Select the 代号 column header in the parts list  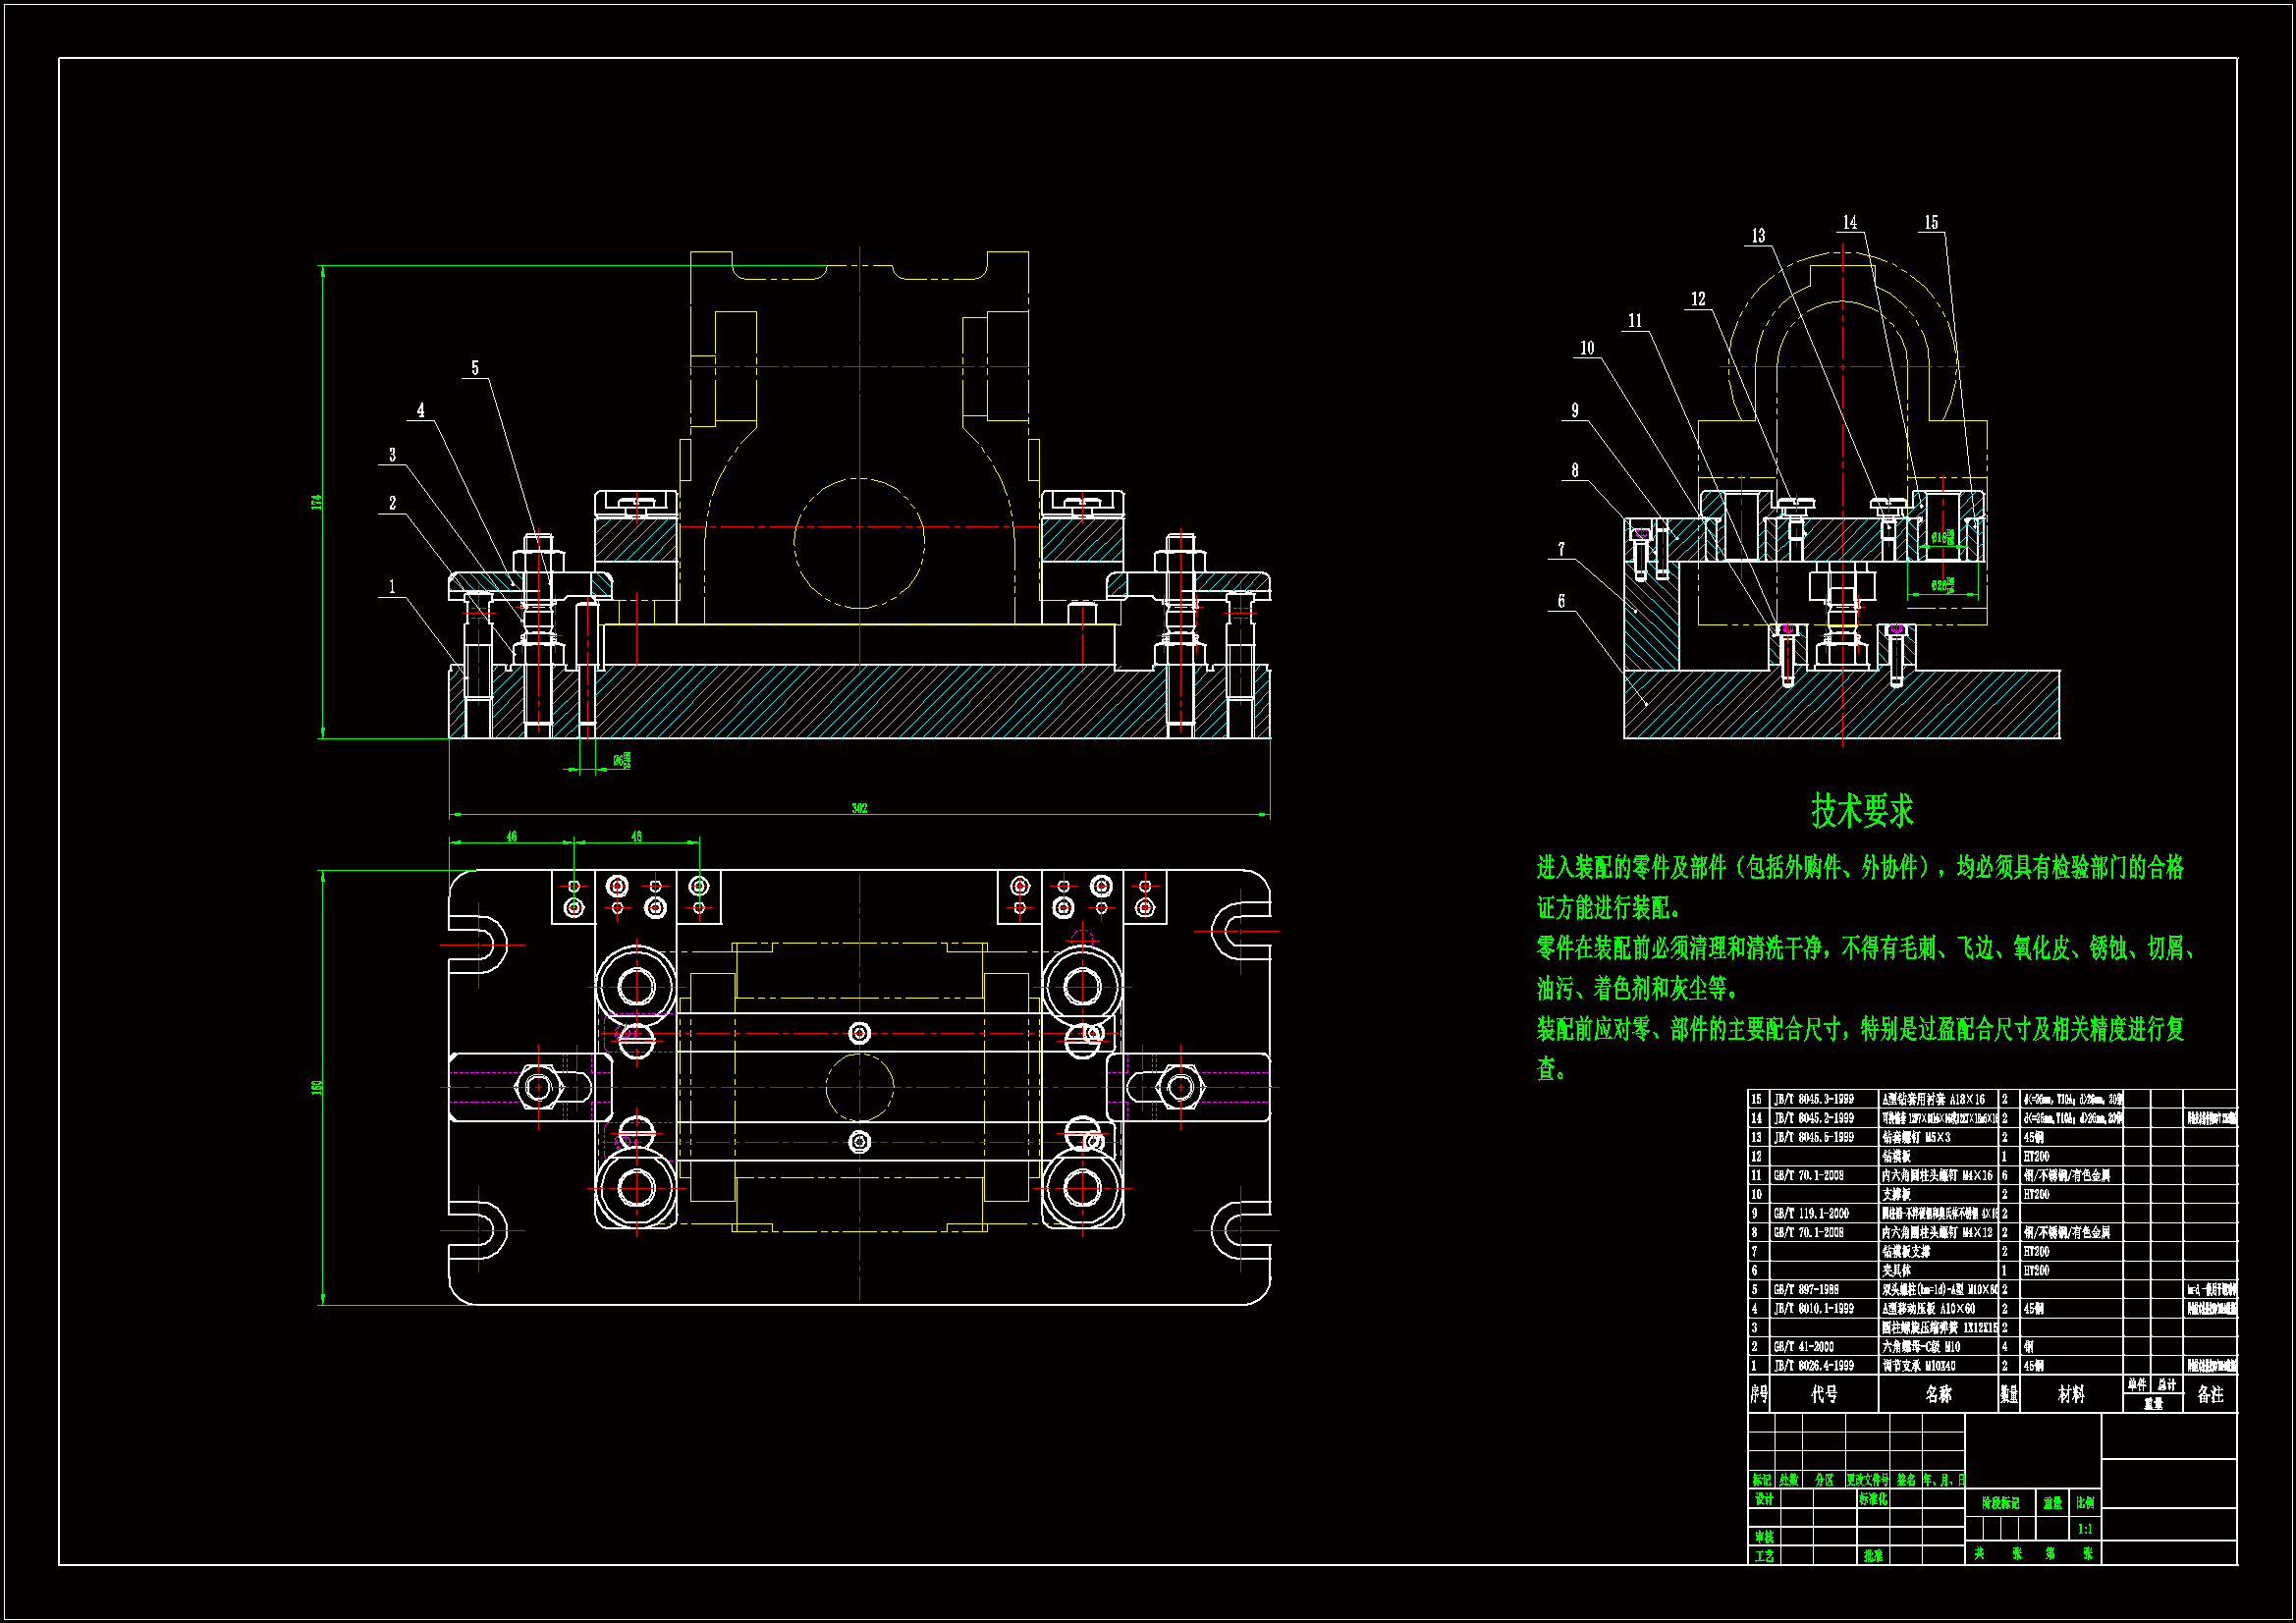coord(1824,1394)
